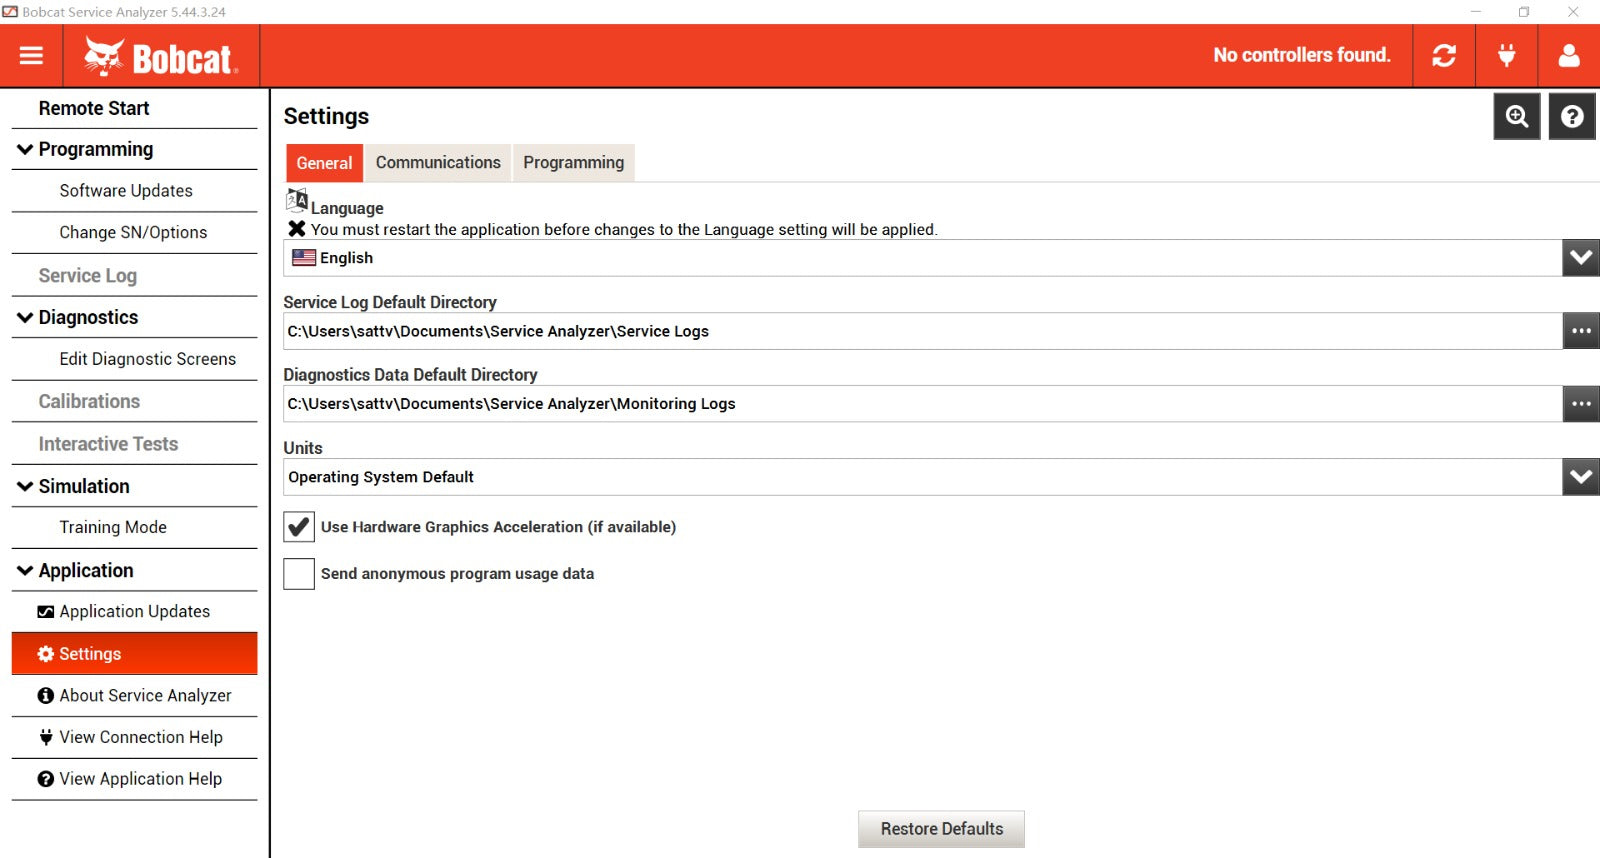Click the refresh controllers icon
The height and width of the screenshot is (858, 1600).
coord(1443,56)
